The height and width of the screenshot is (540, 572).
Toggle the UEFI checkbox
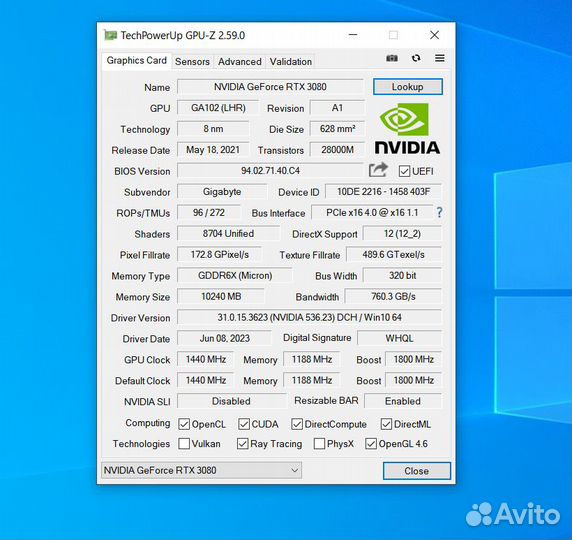point(404,171)
